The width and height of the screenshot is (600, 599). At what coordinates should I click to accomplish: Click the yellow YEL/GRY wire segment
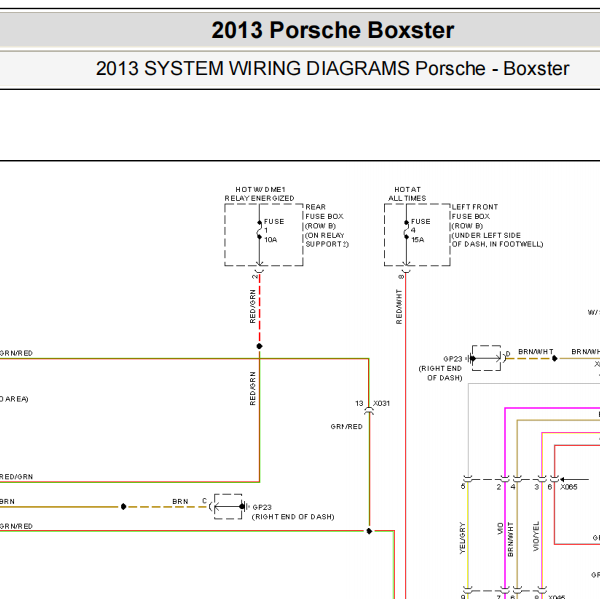pos(468,536)
